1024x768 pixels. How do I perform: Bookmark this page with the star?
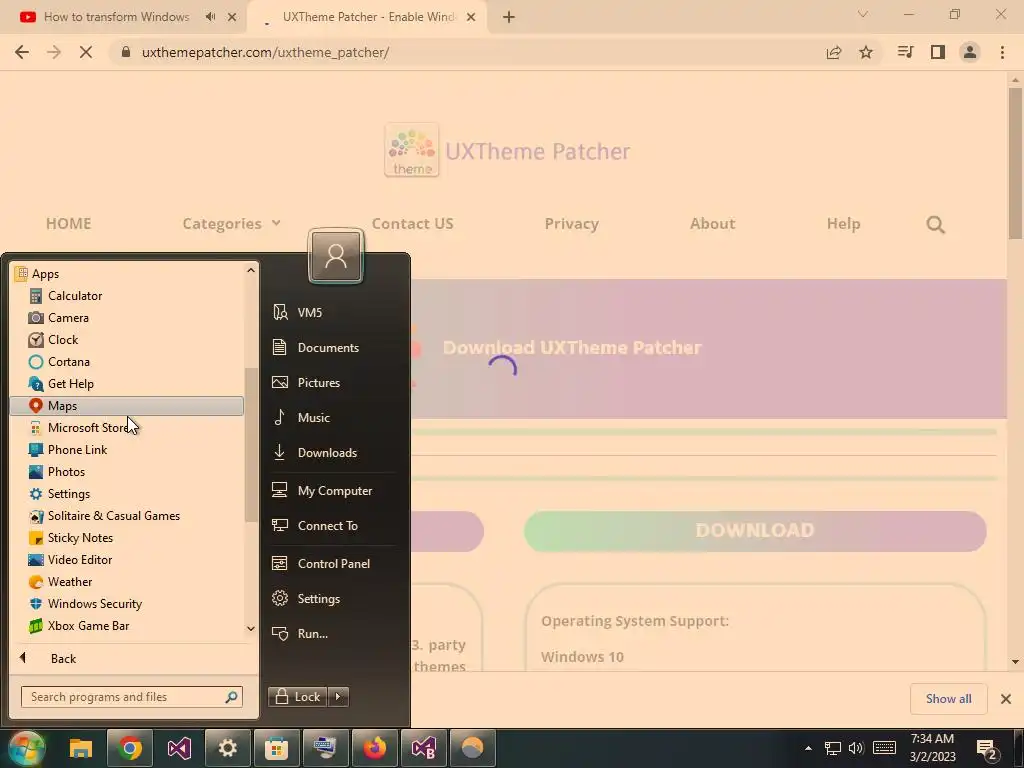[866, 52]
